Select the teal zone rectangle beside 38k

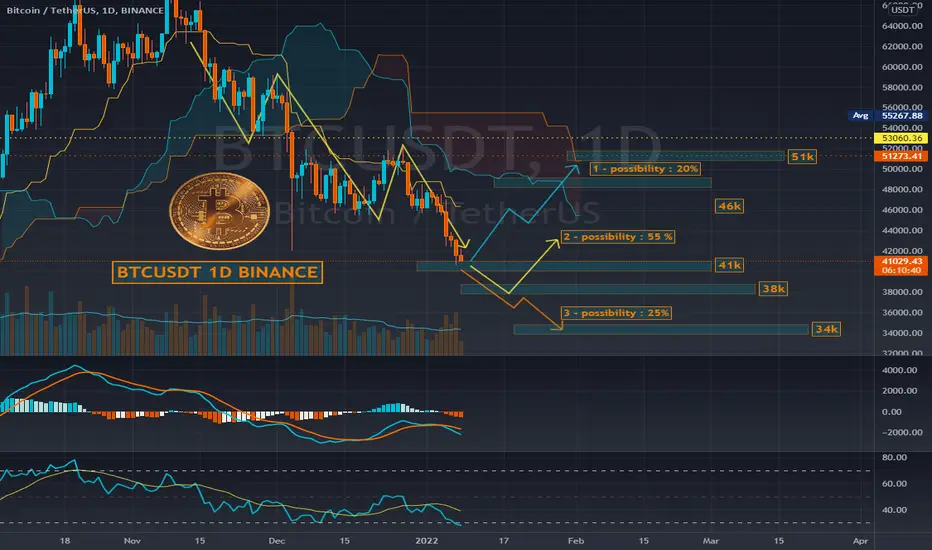(608, 290)
